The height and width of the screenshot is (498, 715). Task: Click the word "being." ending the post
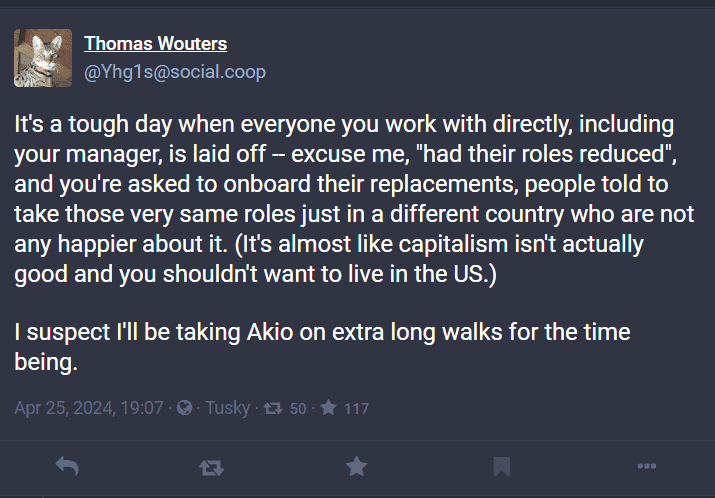pyautogui.click(x=46, y=363)
